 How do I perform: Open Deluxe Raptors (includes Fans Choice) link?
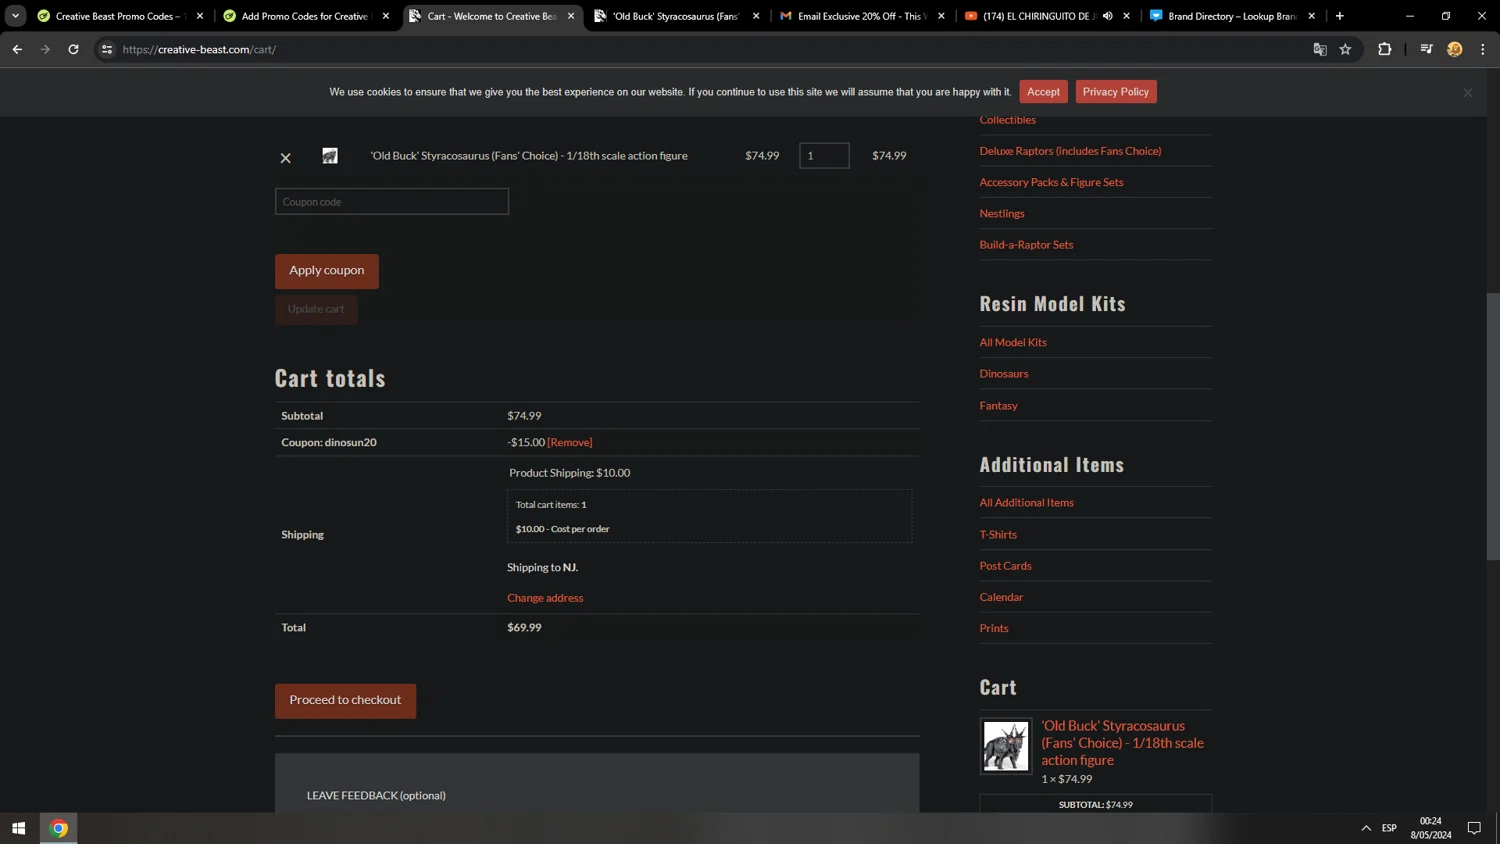pyautogui.click(x=1070, y=151)
